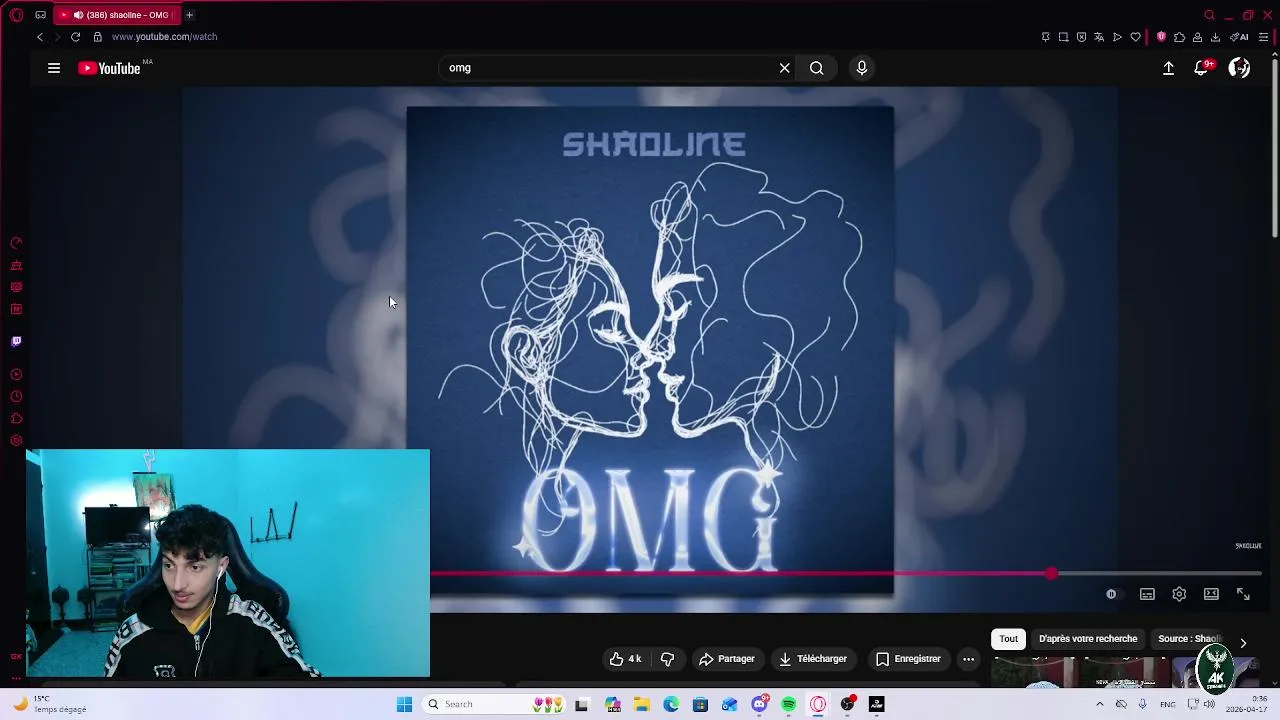This screenshot has width=1280, height=720.
Task: View site security padlock info
Action: coord(97,37)
